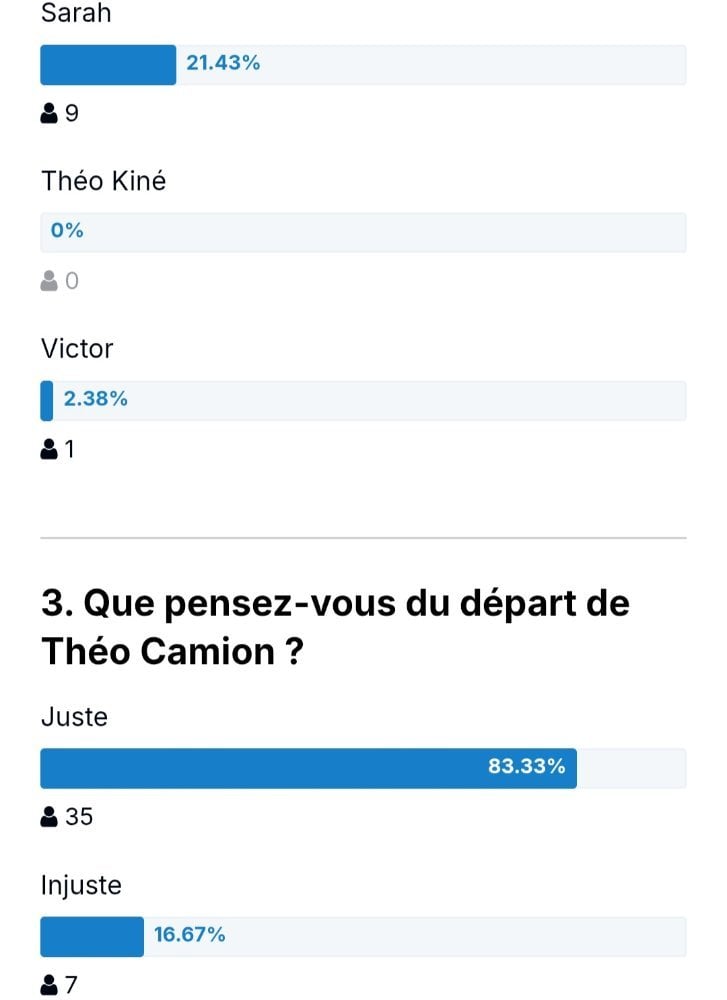Click the 21.43% percentage text
Screen dimensions: 727x1000
(223, 62)
